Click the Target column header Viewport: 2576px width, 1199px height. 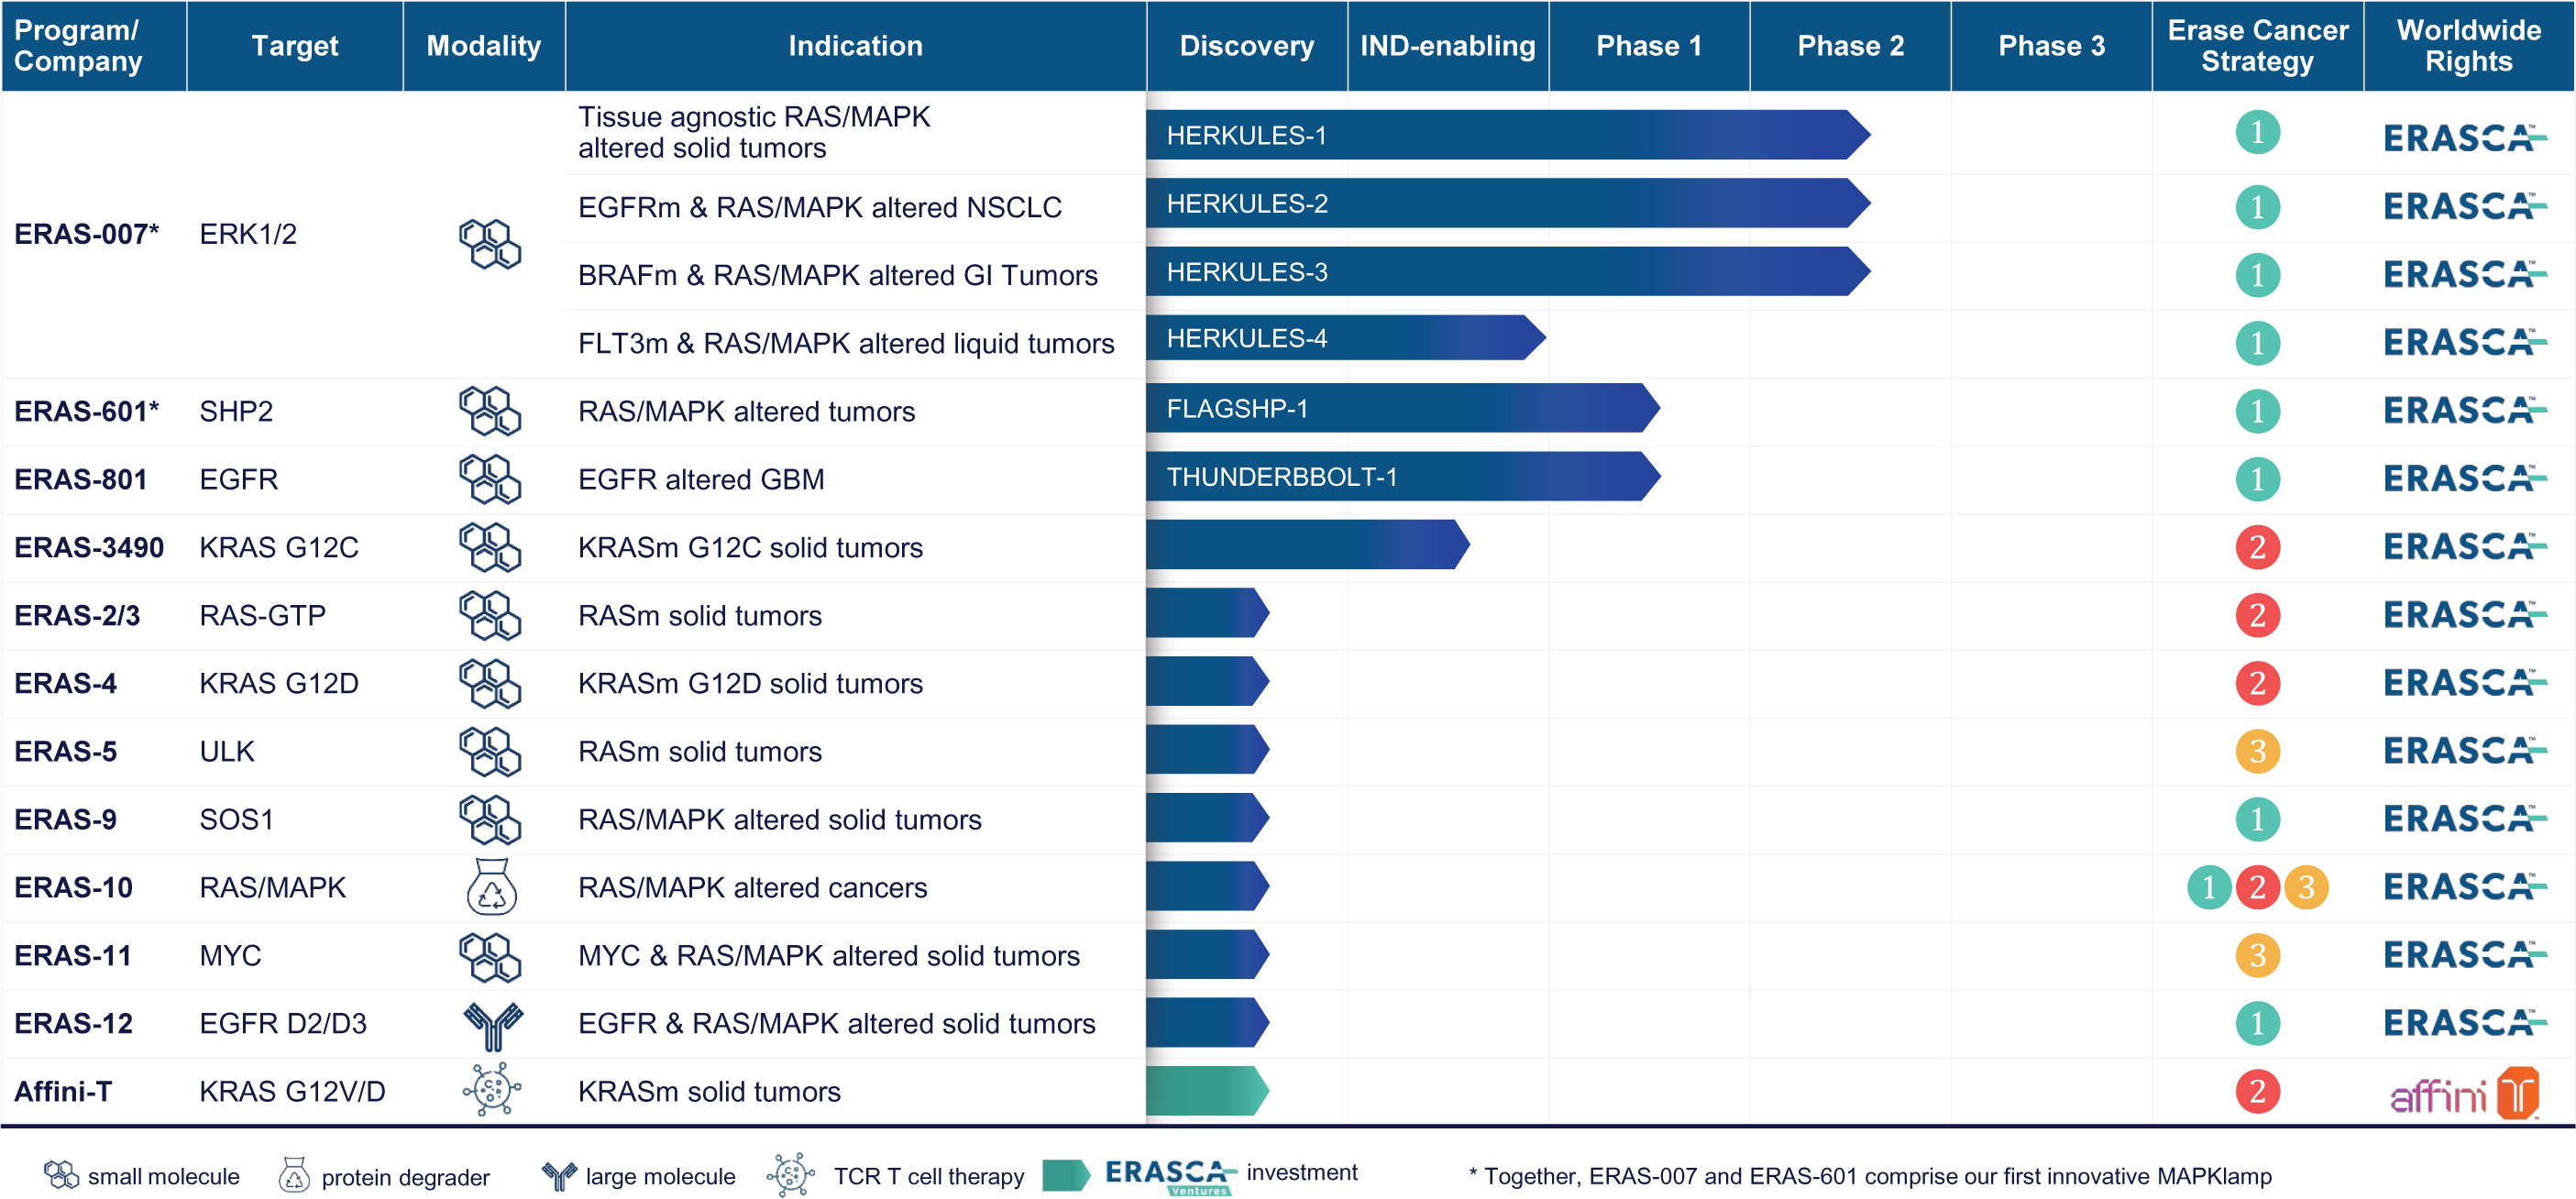pos(295,46)
